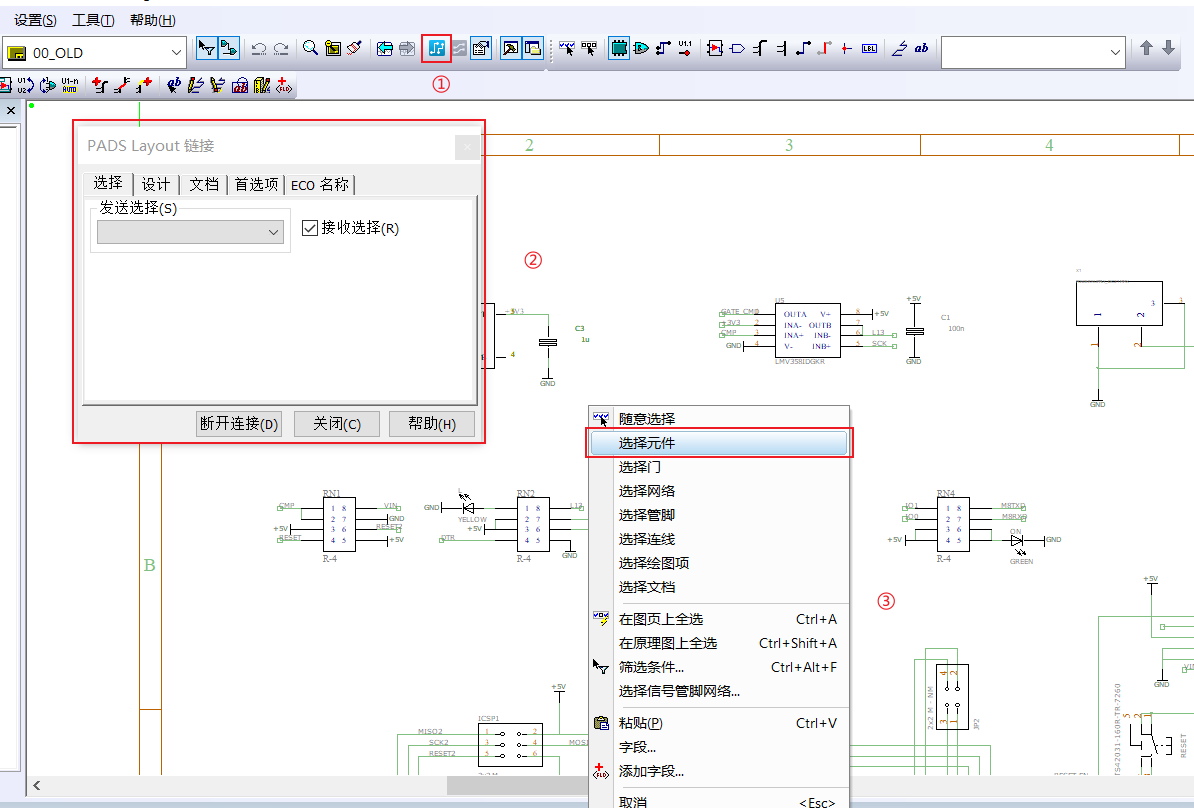Go to the previous view
The width and height of the screenshot is (1194, 808).
(x=385, y=49)
